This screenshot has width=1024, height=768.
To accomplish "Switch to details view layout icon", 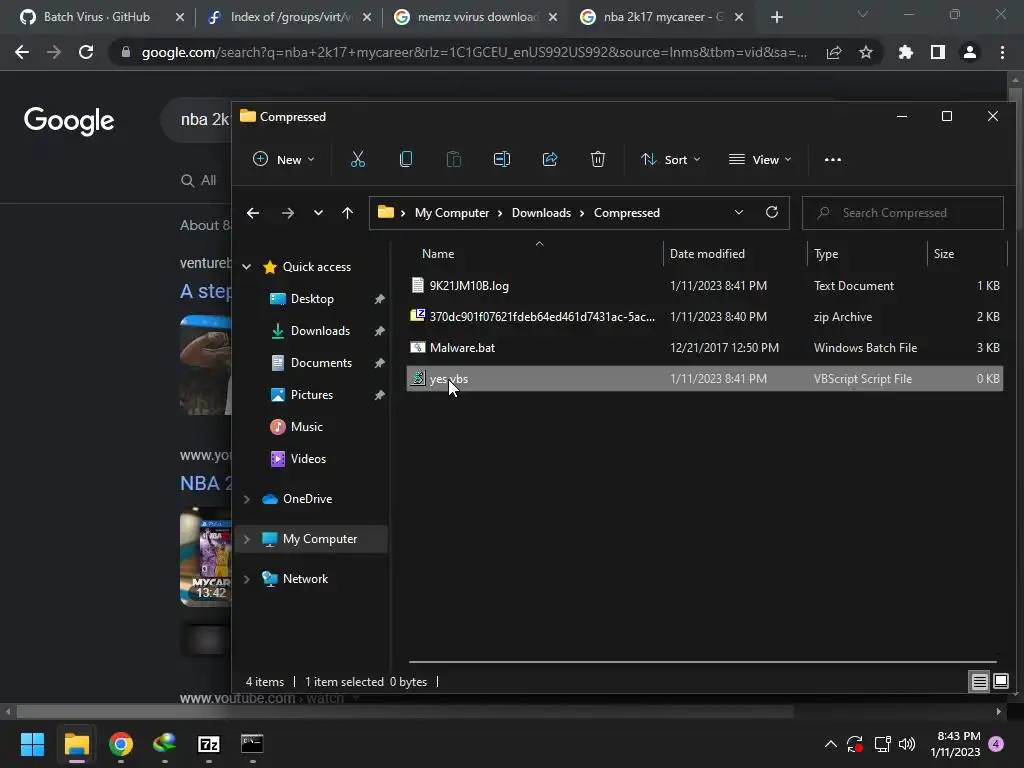I will point(980,682).
